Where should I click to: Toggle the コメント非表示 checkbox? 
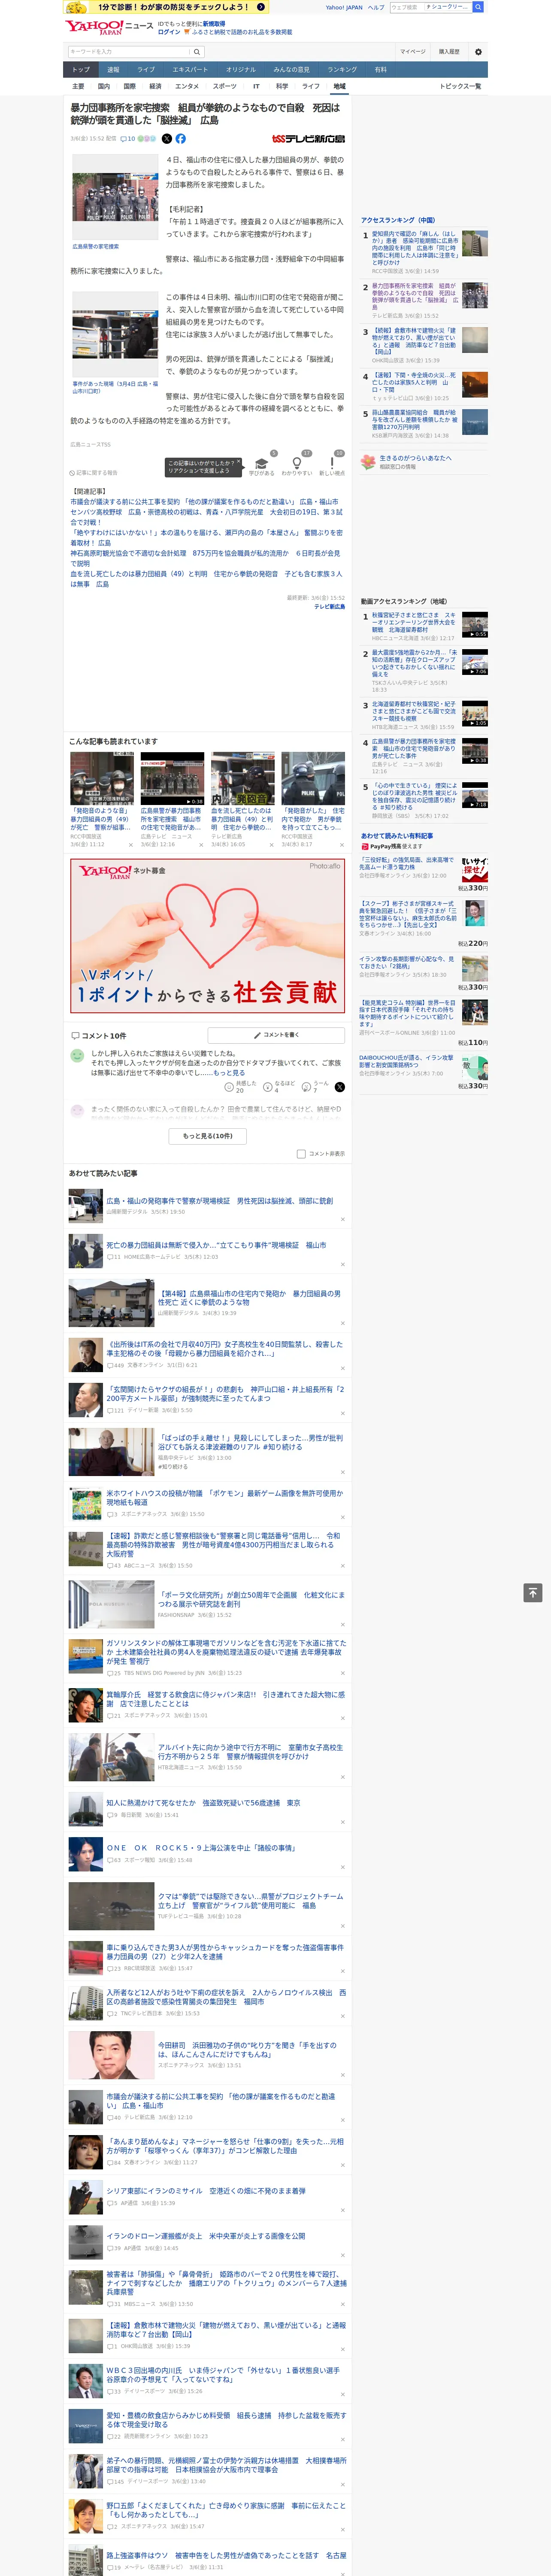pyautogui.click(x=301, y=1154)
